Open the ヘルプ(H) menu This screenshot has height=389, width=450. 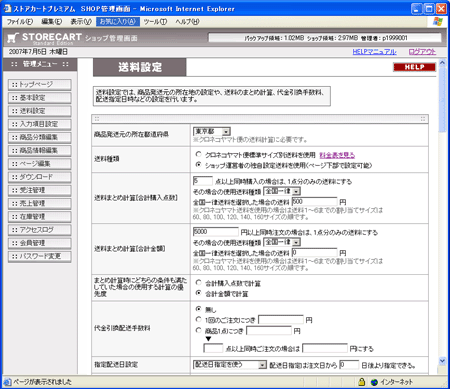click(x=187, y=22)
